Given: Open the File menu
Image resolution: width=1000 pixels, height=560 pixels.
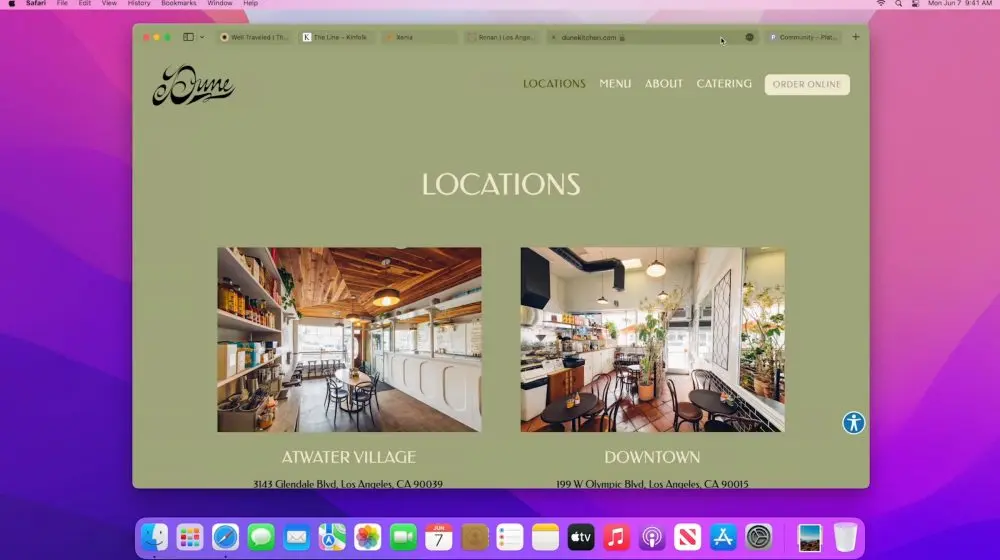Looking at the screenshot, I should click(x=62, y=3).
